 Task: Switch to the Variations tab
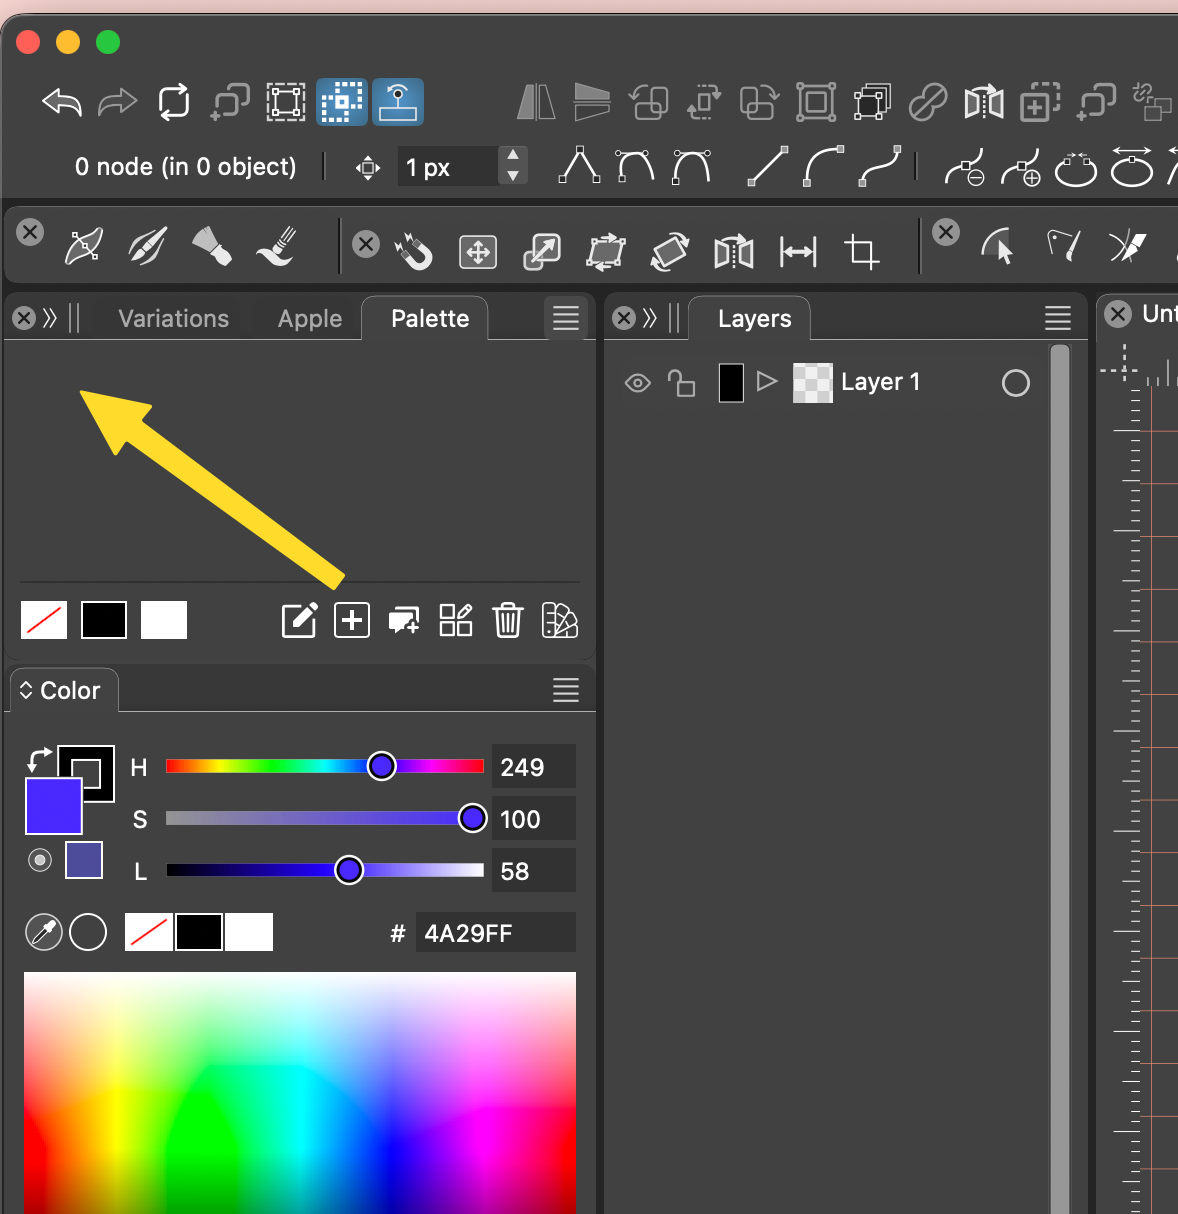pos(174,319)
